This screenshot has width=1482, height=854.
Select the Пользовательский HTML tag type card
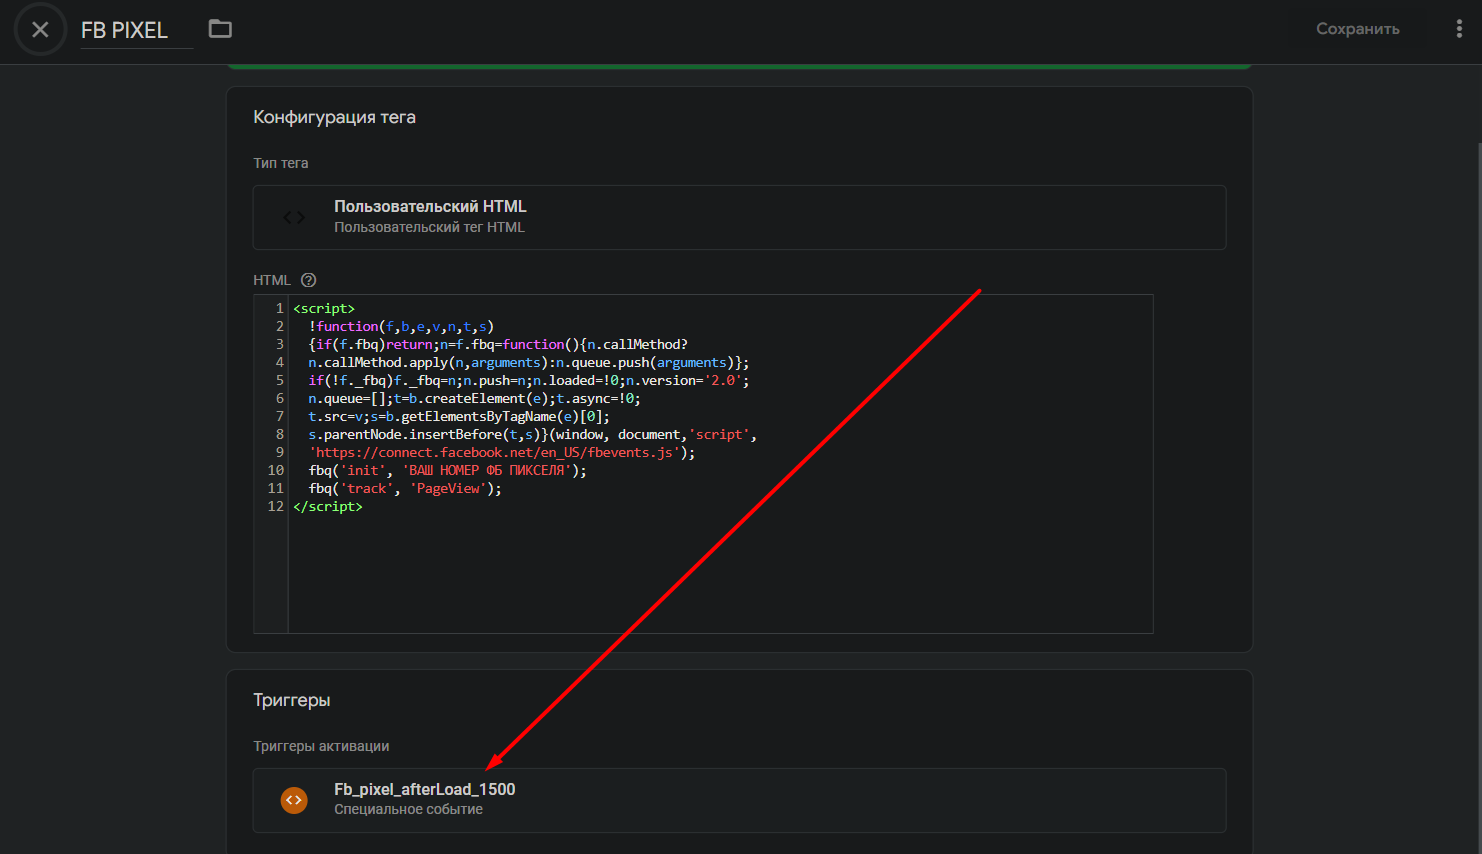tap(739, 217)
